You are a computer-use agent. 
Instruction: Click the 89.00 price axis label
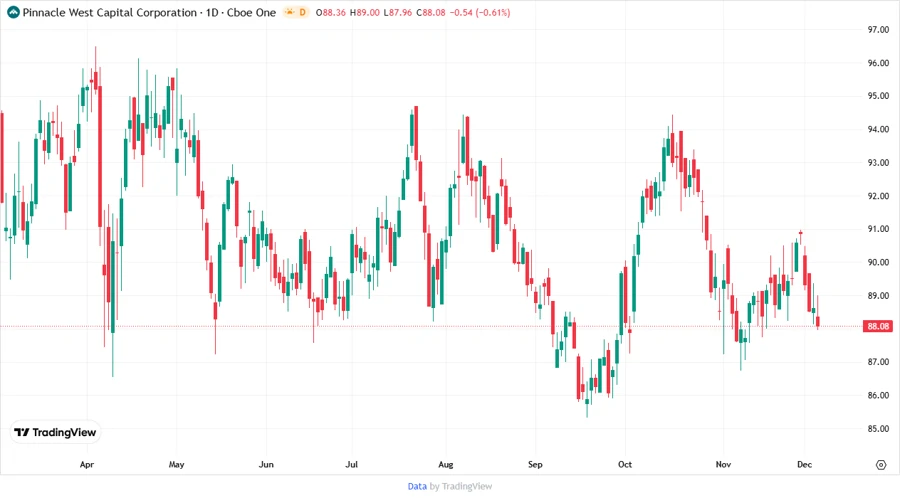click(878, 295)
